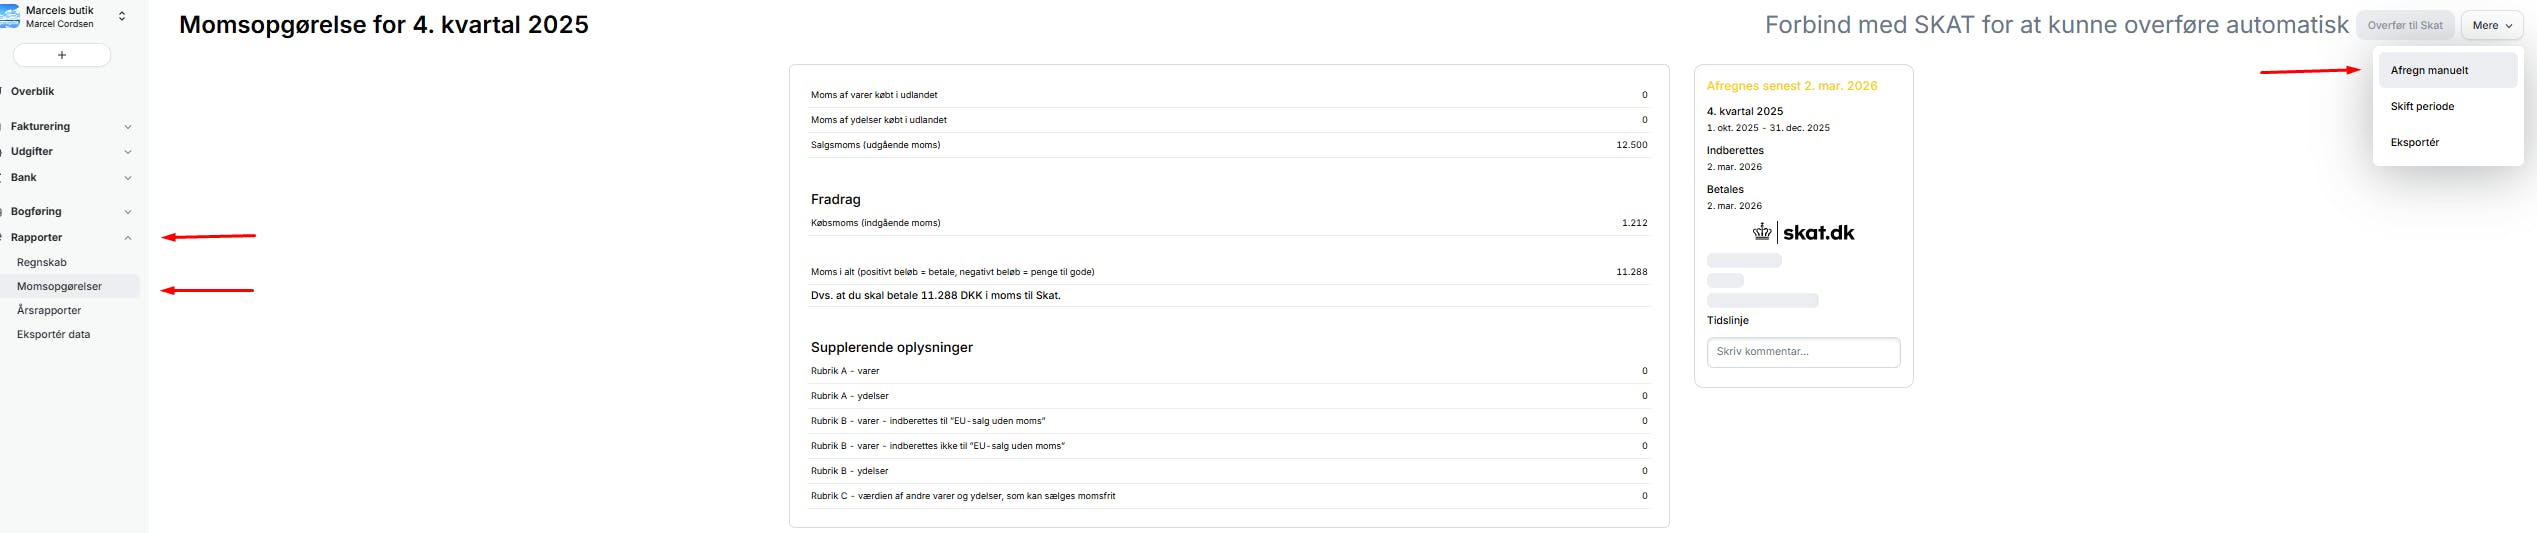Click the Overfør til Skat button
The width and height of the screenshot is (2537, 533).
2404,26
